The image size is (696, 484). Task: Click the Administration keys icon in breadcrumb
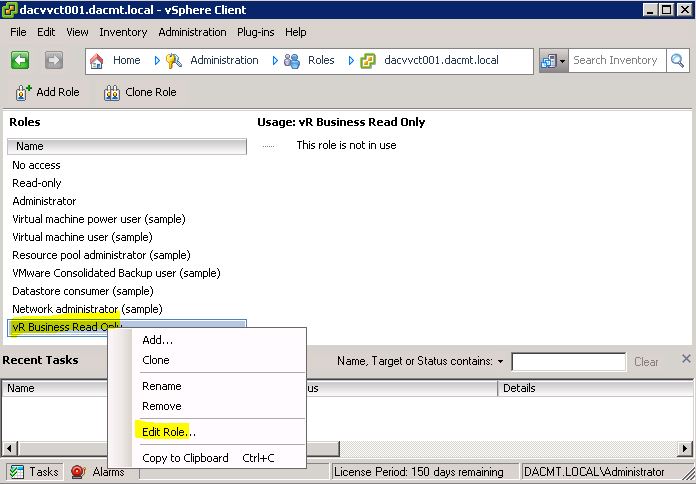(174, 61)
